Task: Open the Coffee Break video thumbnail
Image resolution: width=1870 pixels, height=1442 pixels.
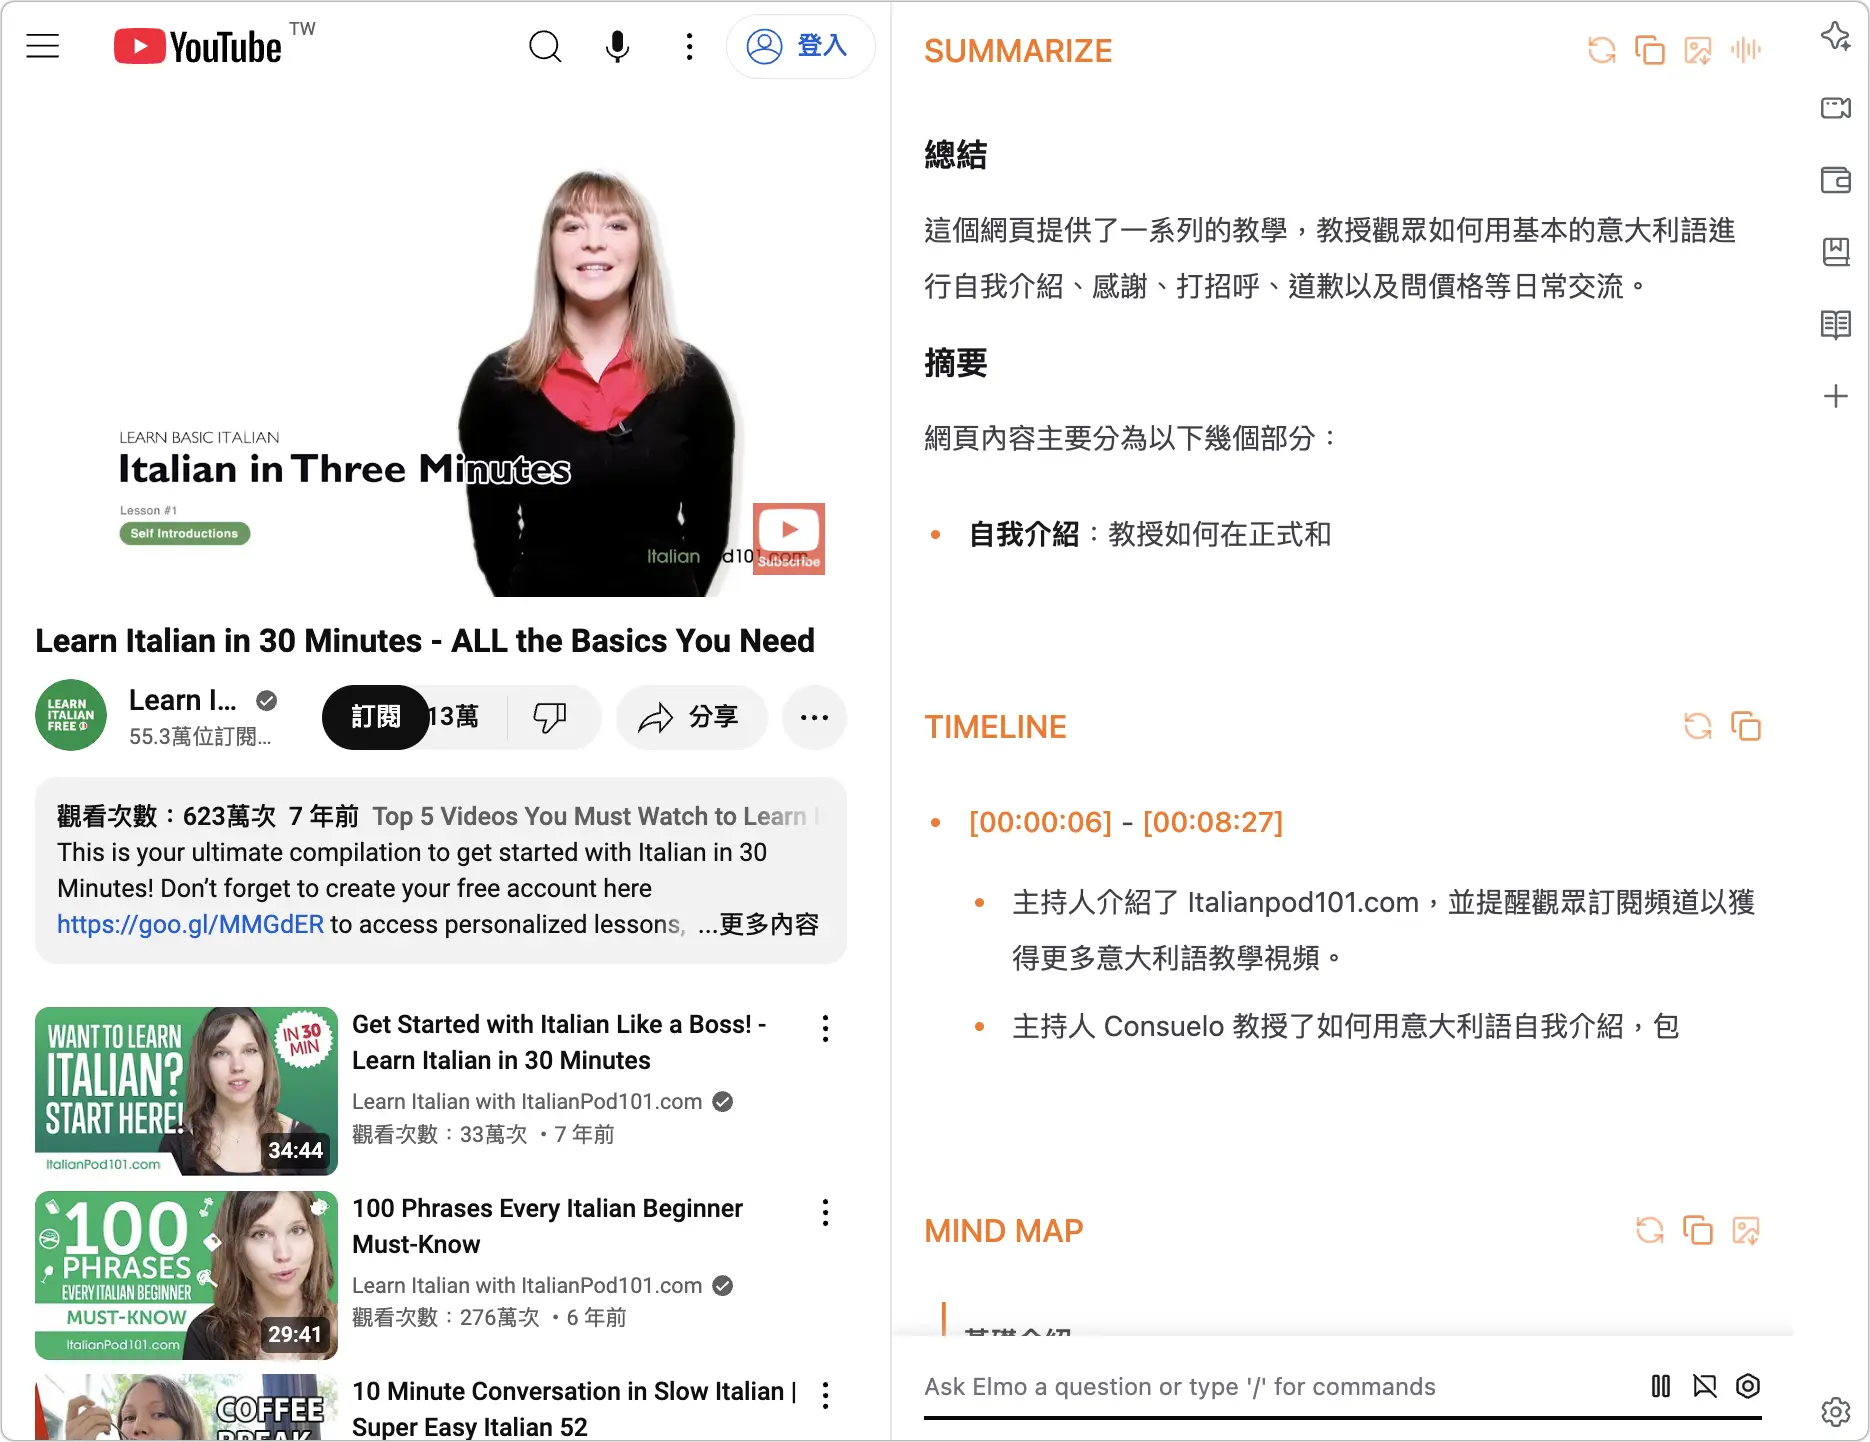Action: tap(186, 1408)
